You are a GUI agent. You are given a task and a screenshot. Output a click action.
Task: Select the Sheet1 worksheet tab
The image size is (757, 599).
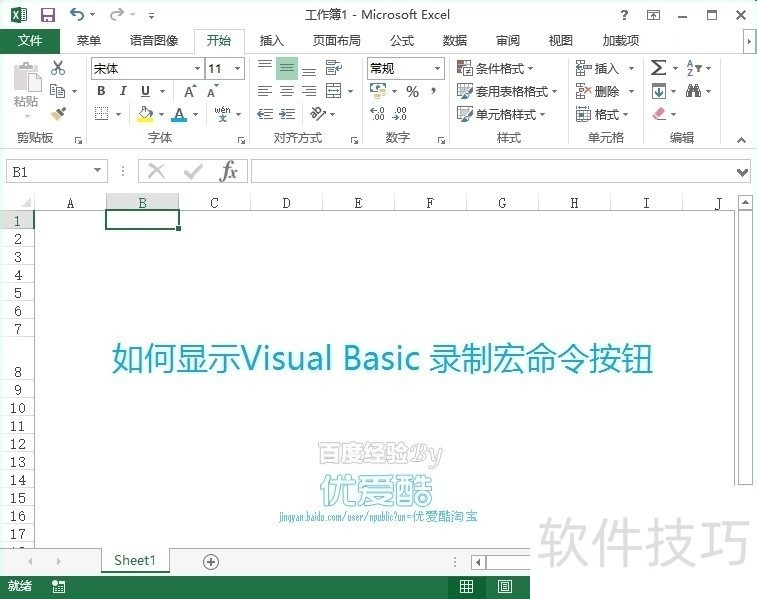(x=135, y=560)
